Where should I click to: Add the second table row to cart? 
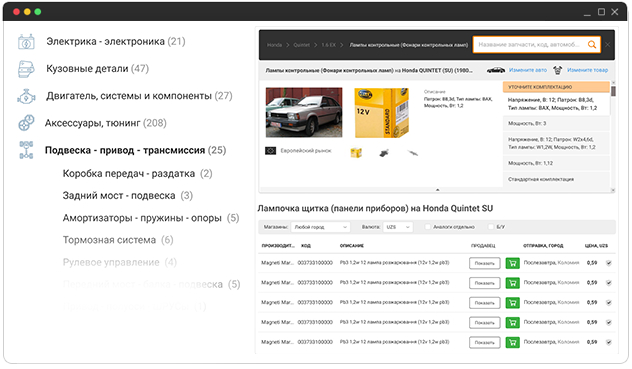512,283
